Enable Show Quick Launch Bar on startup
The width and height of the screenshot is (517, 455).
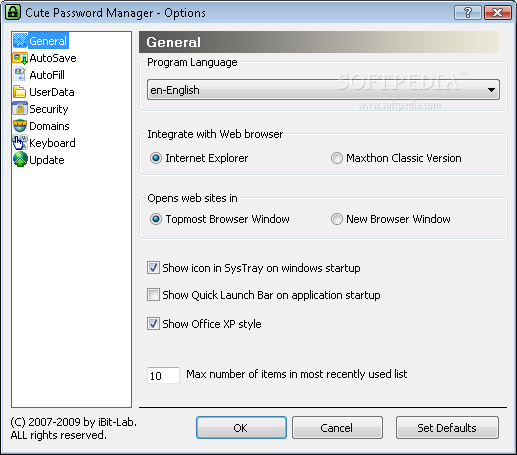tap(153, 295)
